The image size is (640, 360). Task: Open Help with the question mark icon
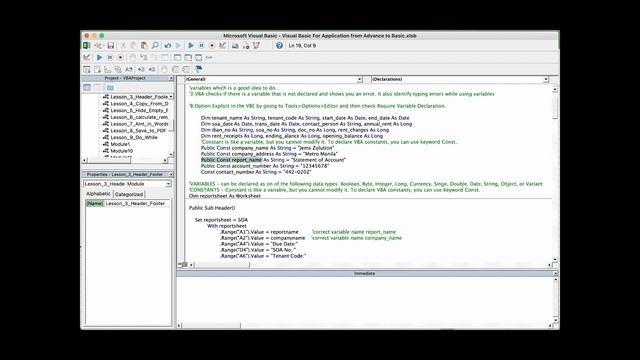[x=279, y=45]
